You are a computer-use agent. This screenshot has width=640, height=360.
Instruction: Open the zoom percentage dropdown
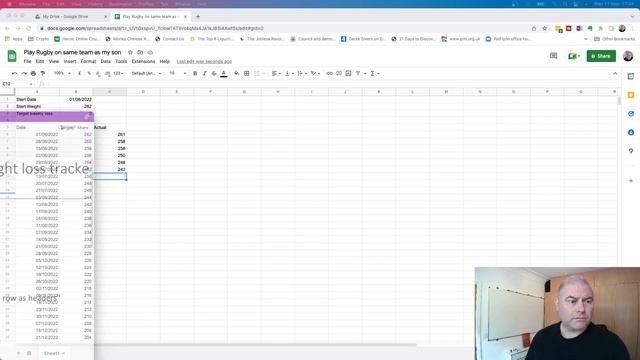point(62,73)
